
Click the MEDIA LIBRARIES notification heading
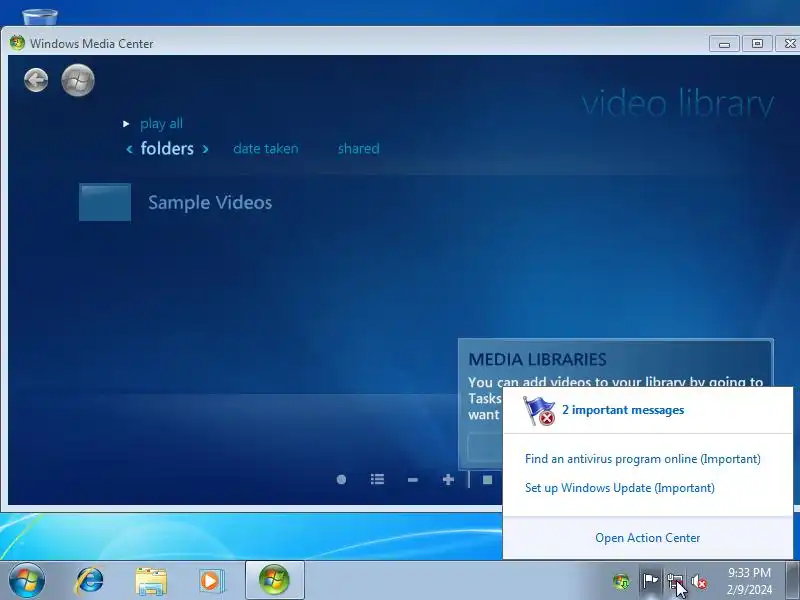point(537,360)
